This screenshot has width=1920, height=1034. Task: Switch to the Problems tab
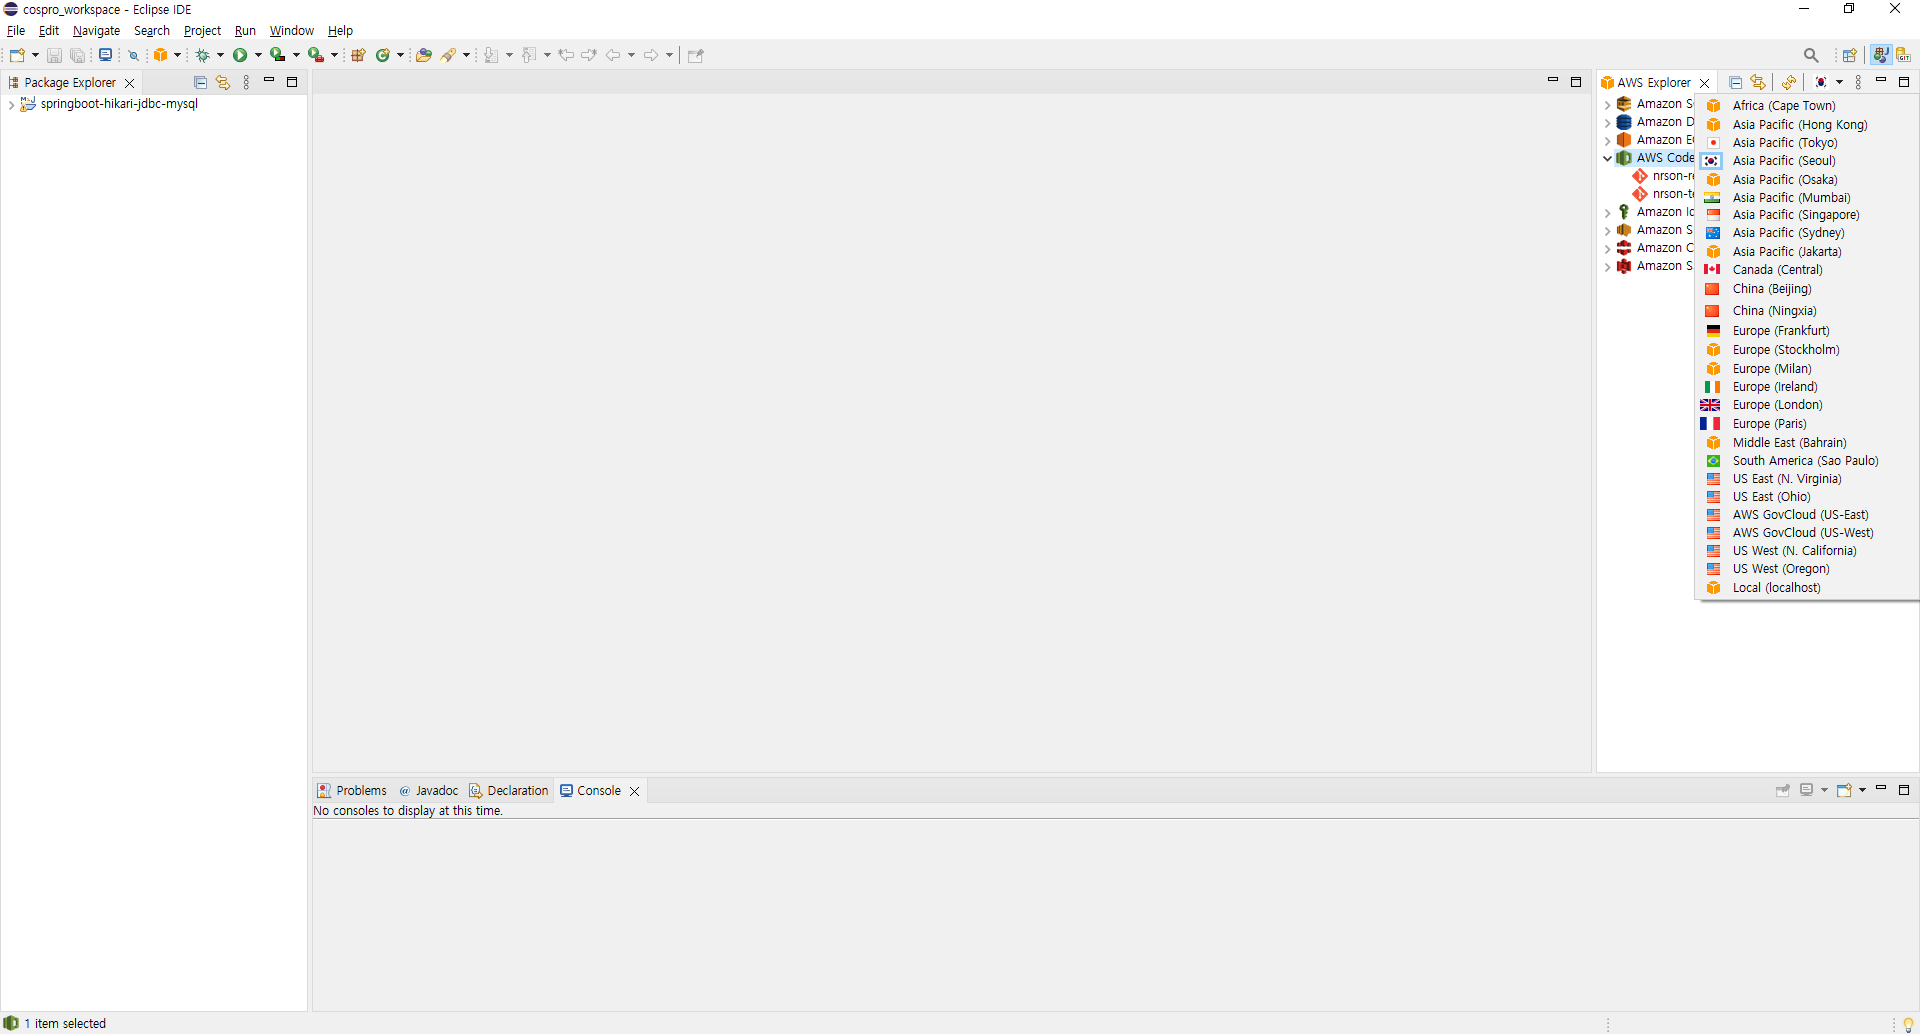click(x=352, y=790)
